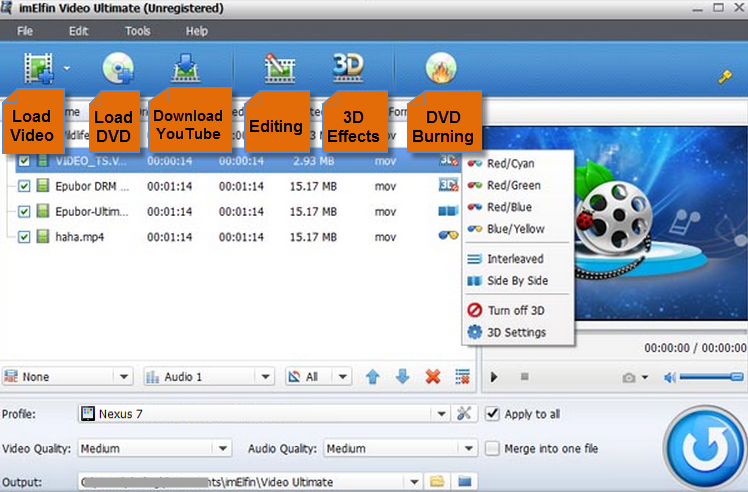The image size is (748, 492).
Task: Toggle the Apply to all checkbox
Action: (x=492, y=413)
